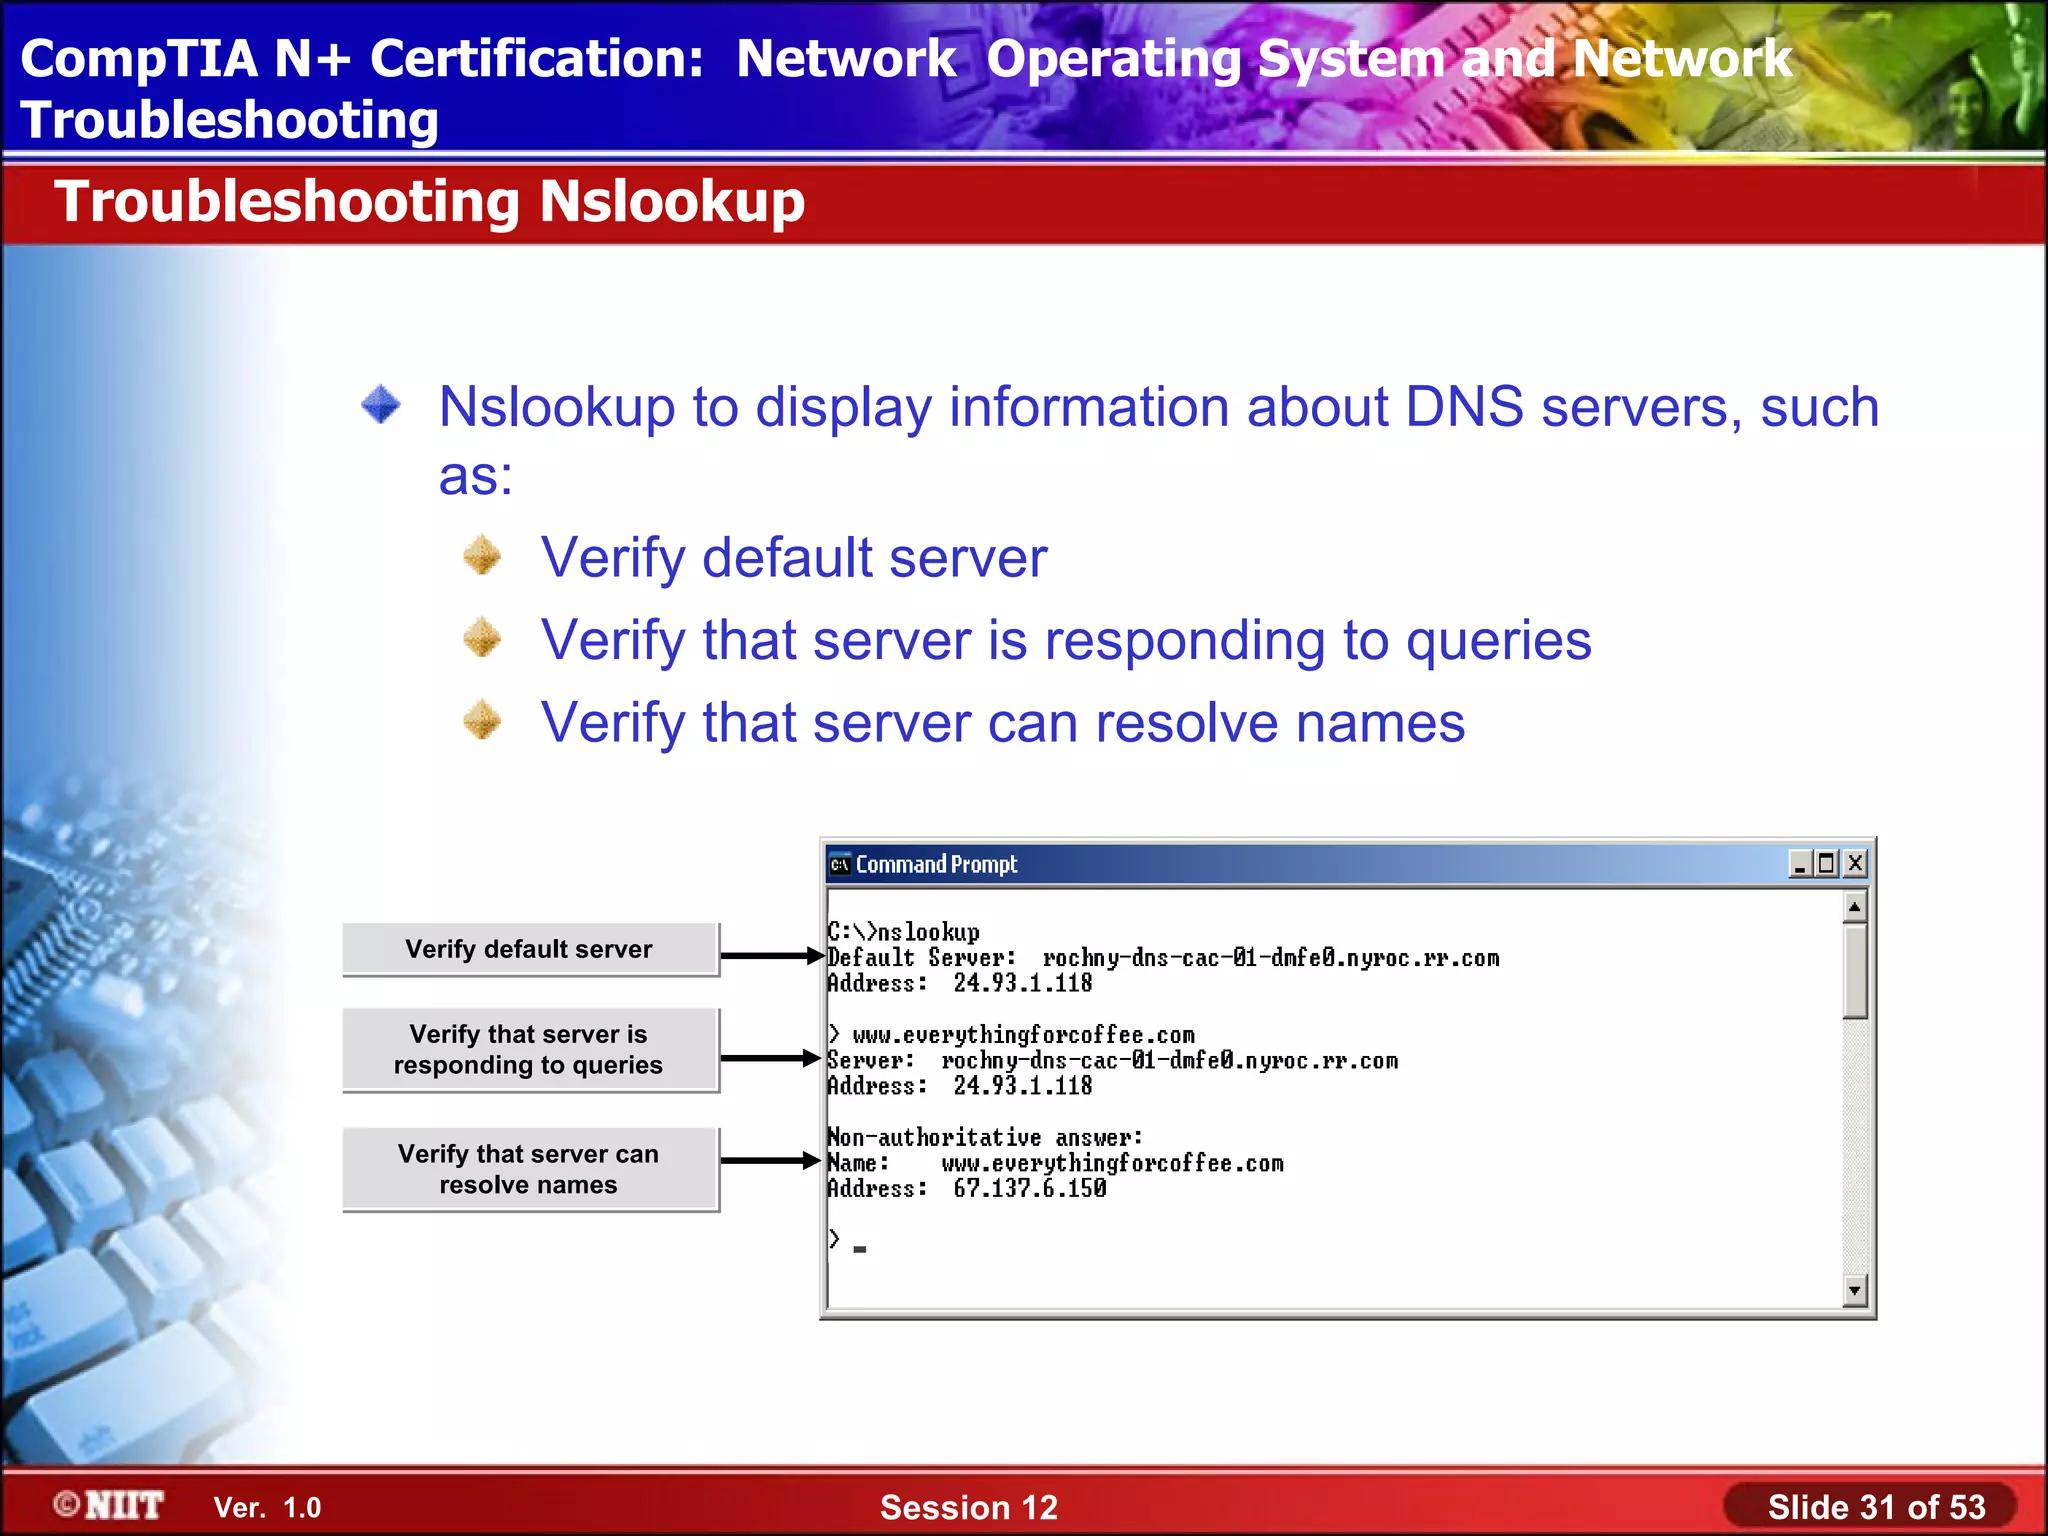Click the 'Slide 31 of 53' indicator
2048x1536 pixels.
coord(1876,1507)
